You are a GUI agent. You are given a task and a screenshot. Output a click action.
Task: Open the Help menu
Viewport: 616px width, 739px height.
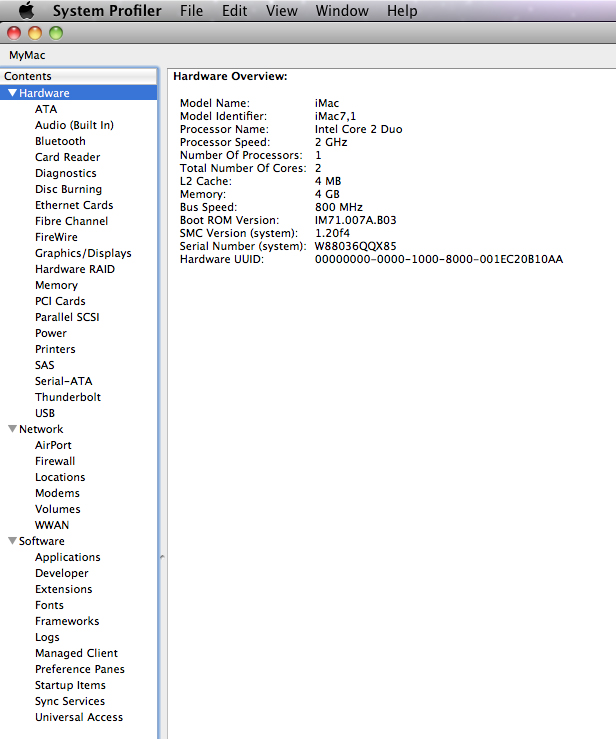pos(402,10)
